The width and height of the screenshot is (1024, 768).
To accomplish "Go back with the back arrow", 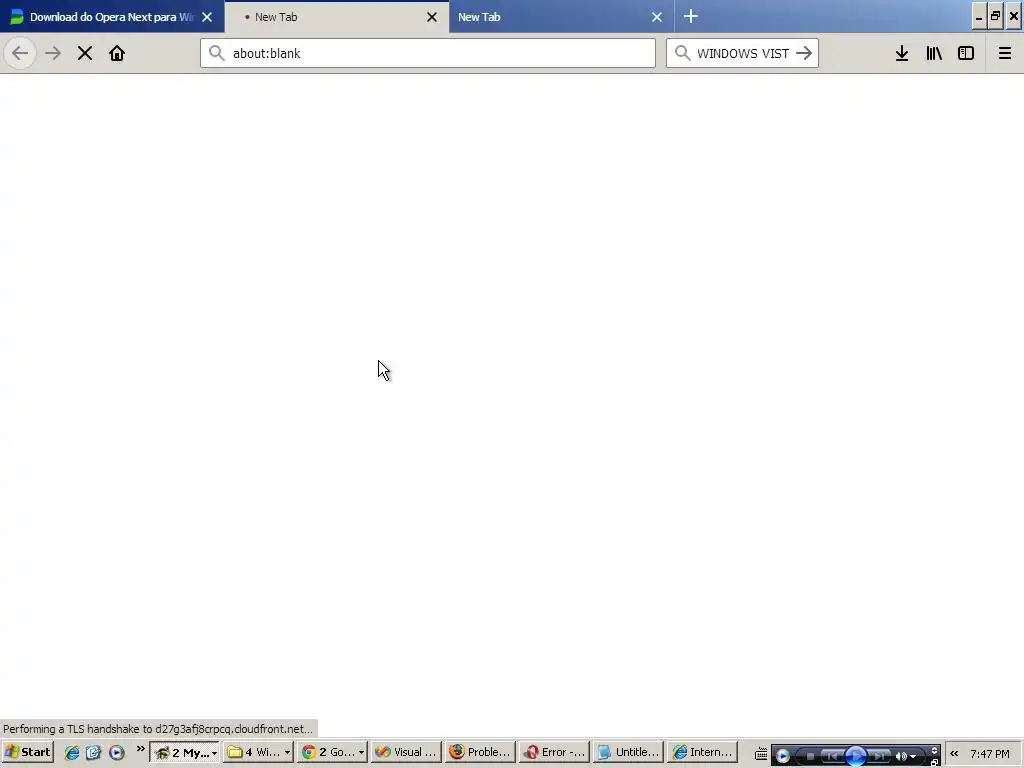I will (20, 53).
